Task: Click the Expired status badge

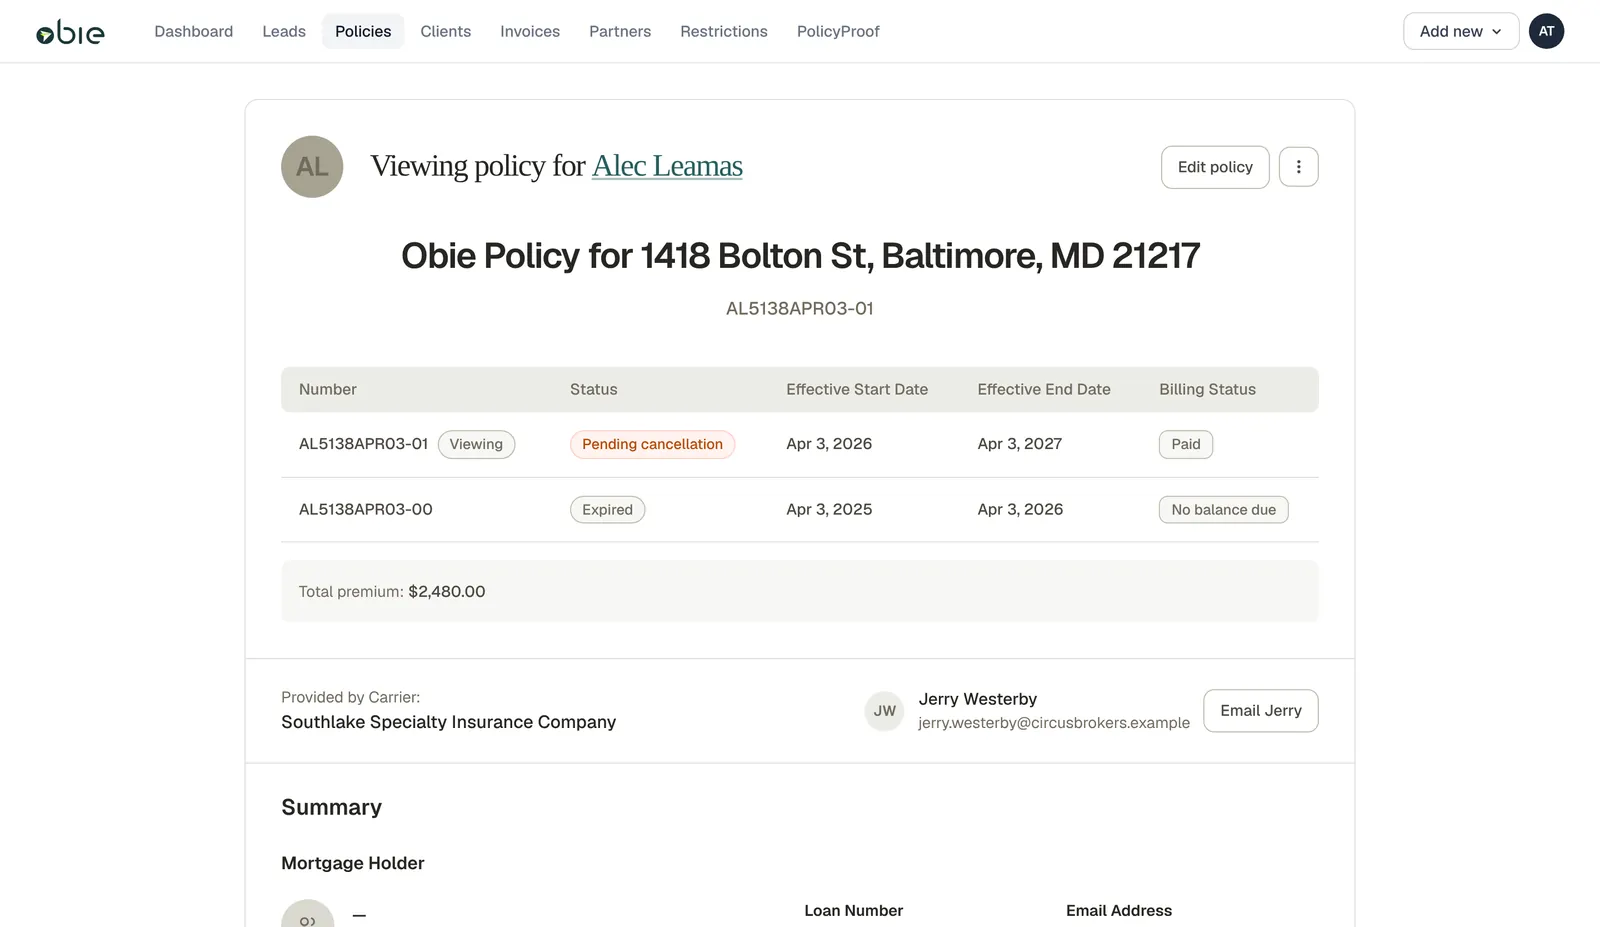Action: click(x=607, y=510)
